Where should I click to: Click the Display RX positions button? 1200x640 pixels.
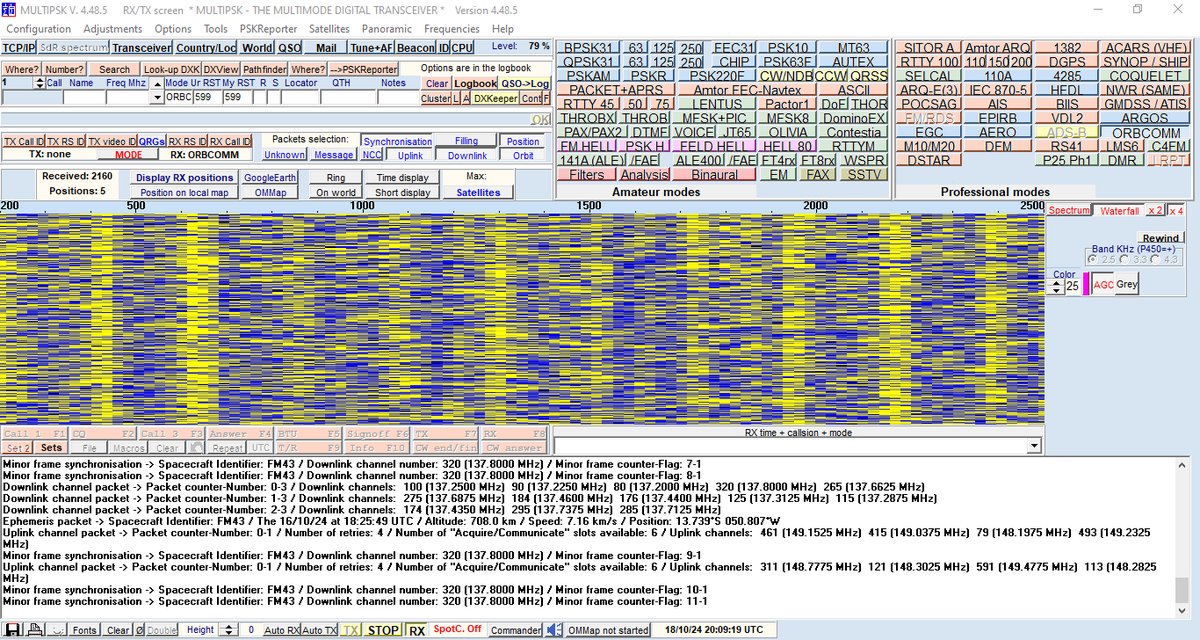tap(185, 177)
